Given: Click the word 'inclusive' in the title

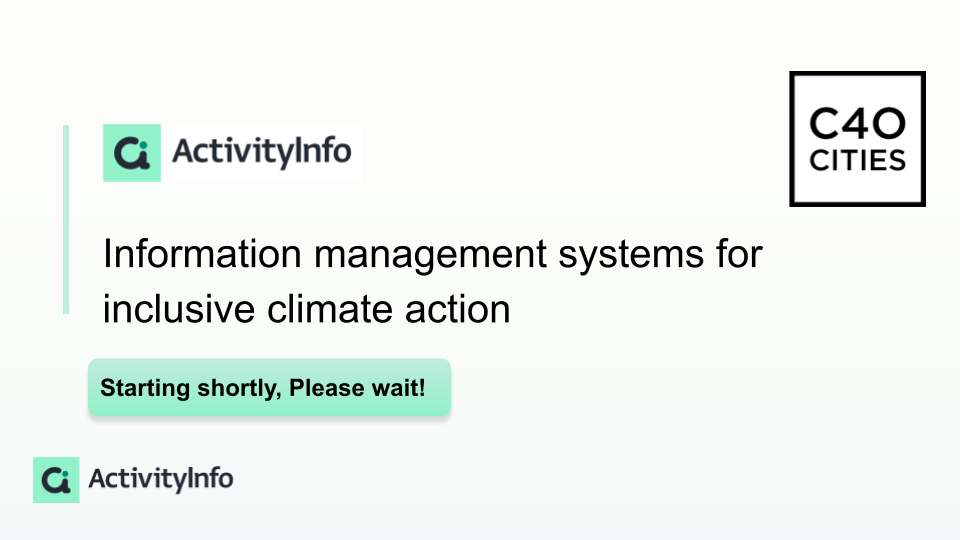Looking at the screenshot, I should click(179, 309).
